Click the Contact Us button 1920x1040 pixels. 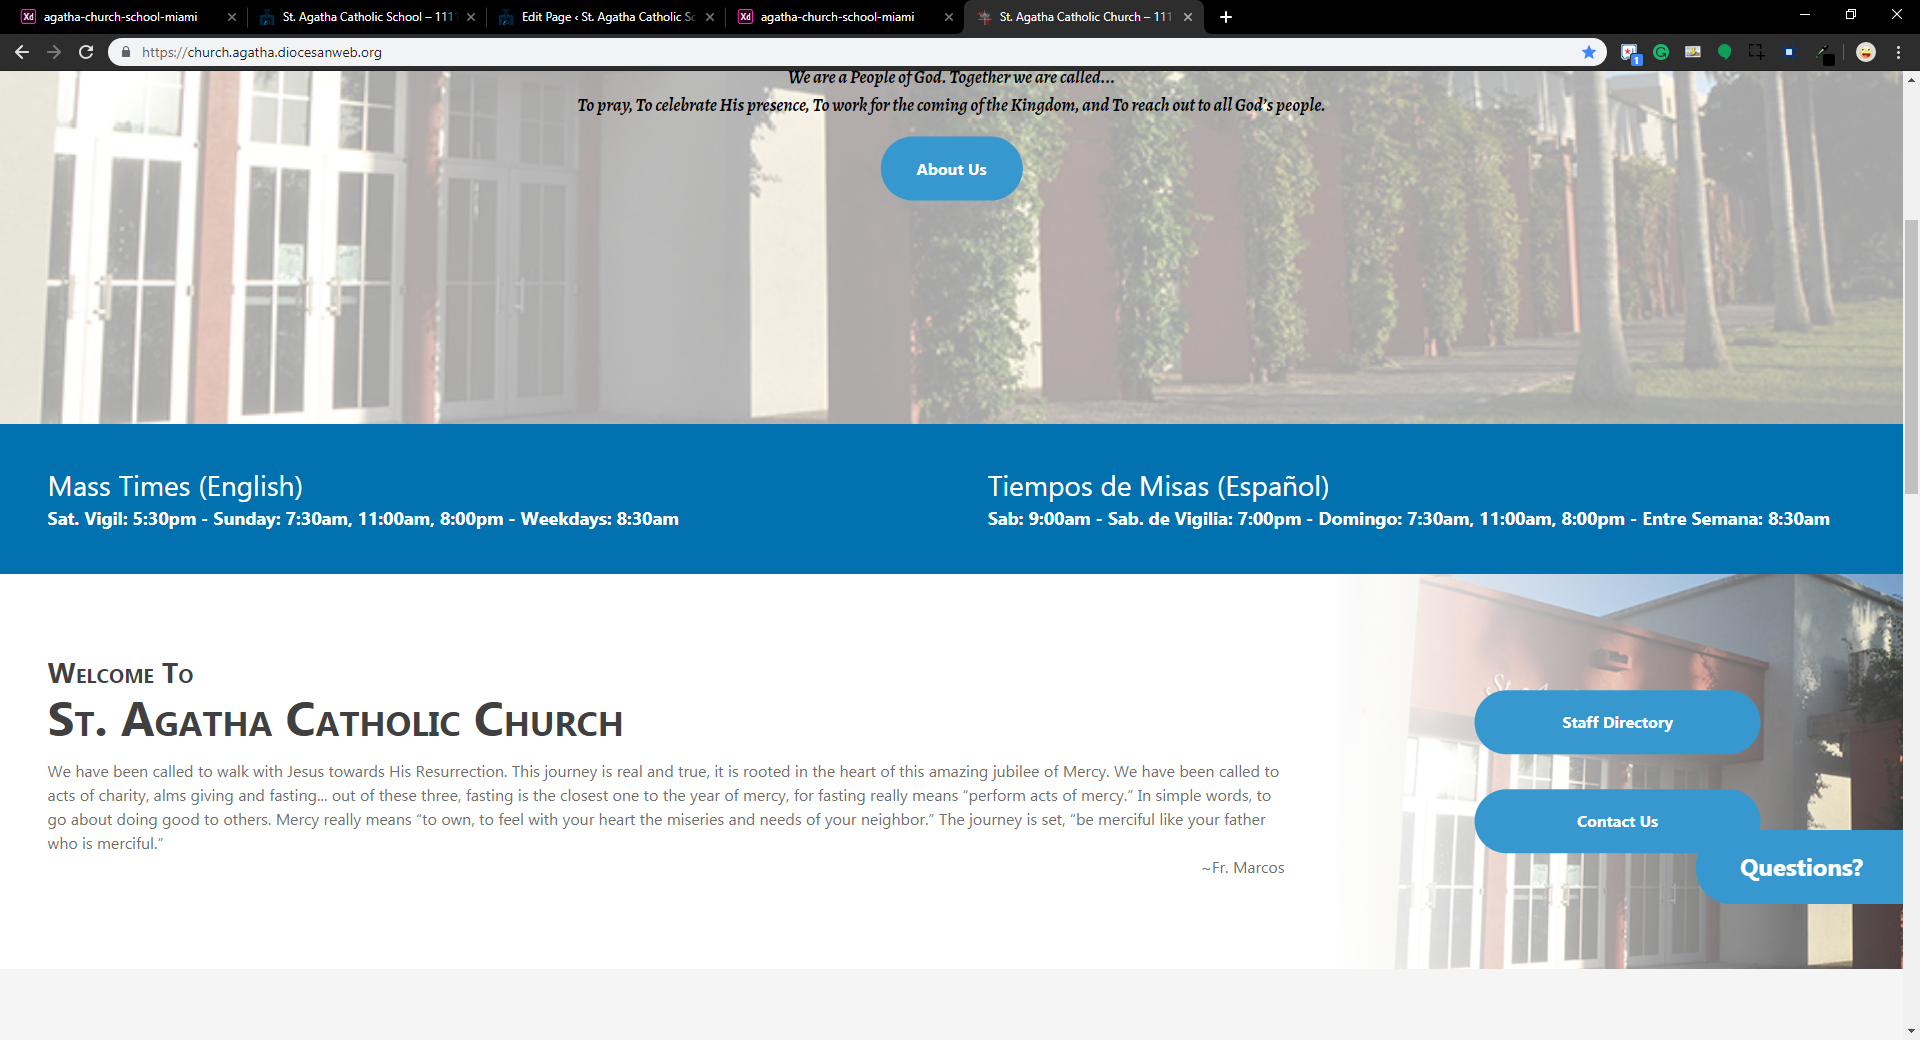(x=1616, y=821)
